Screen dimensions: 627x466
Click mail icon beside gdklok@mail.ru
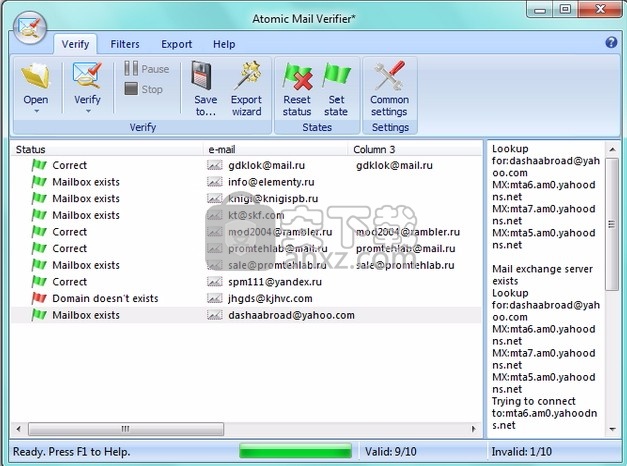(215, 165)
